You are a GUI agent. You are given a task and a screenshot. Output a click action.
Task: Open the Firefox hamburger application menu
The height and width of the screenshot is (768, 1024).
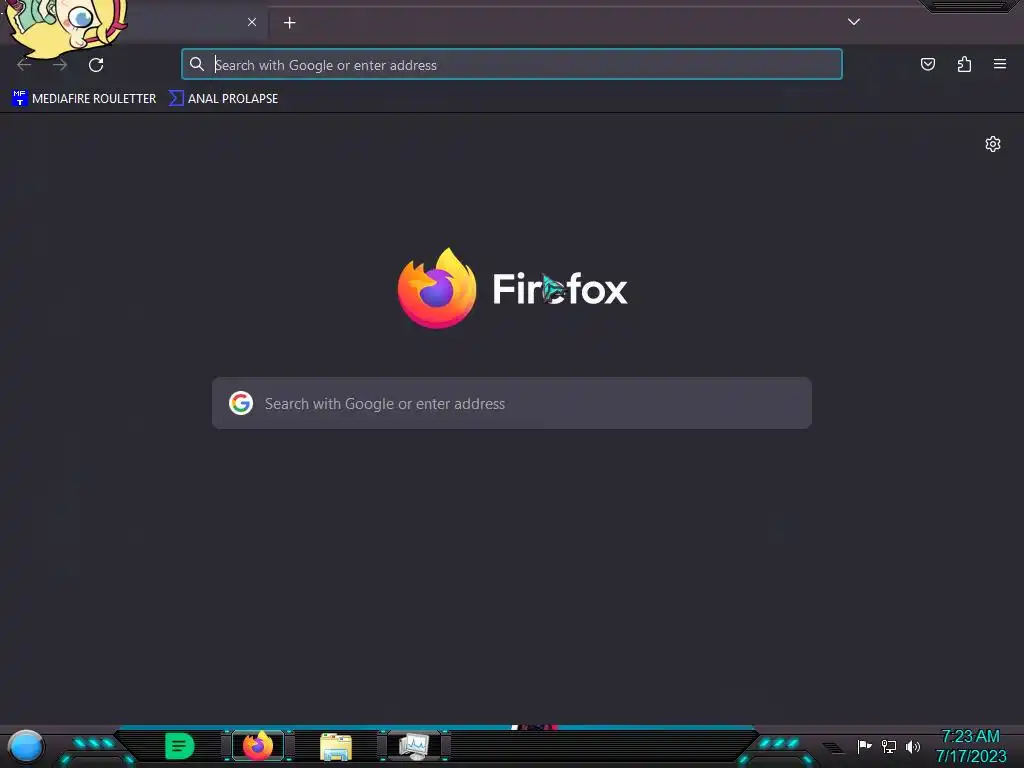pos(1000,64)
